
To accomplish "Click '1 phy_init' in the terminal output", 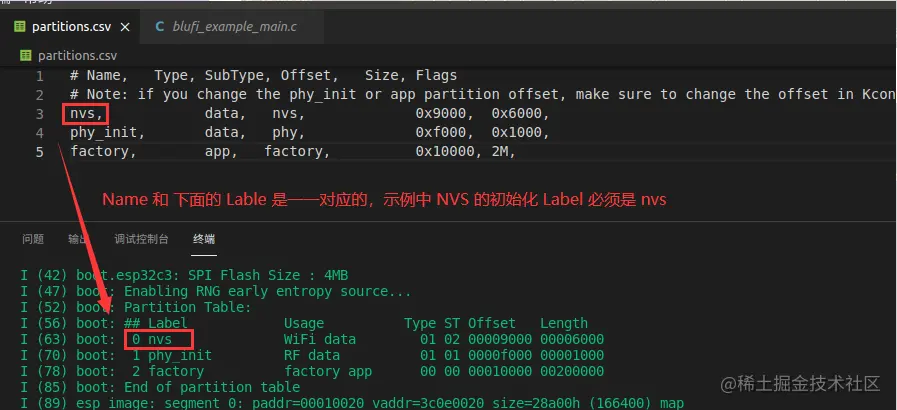I will [x=172, y=355].
